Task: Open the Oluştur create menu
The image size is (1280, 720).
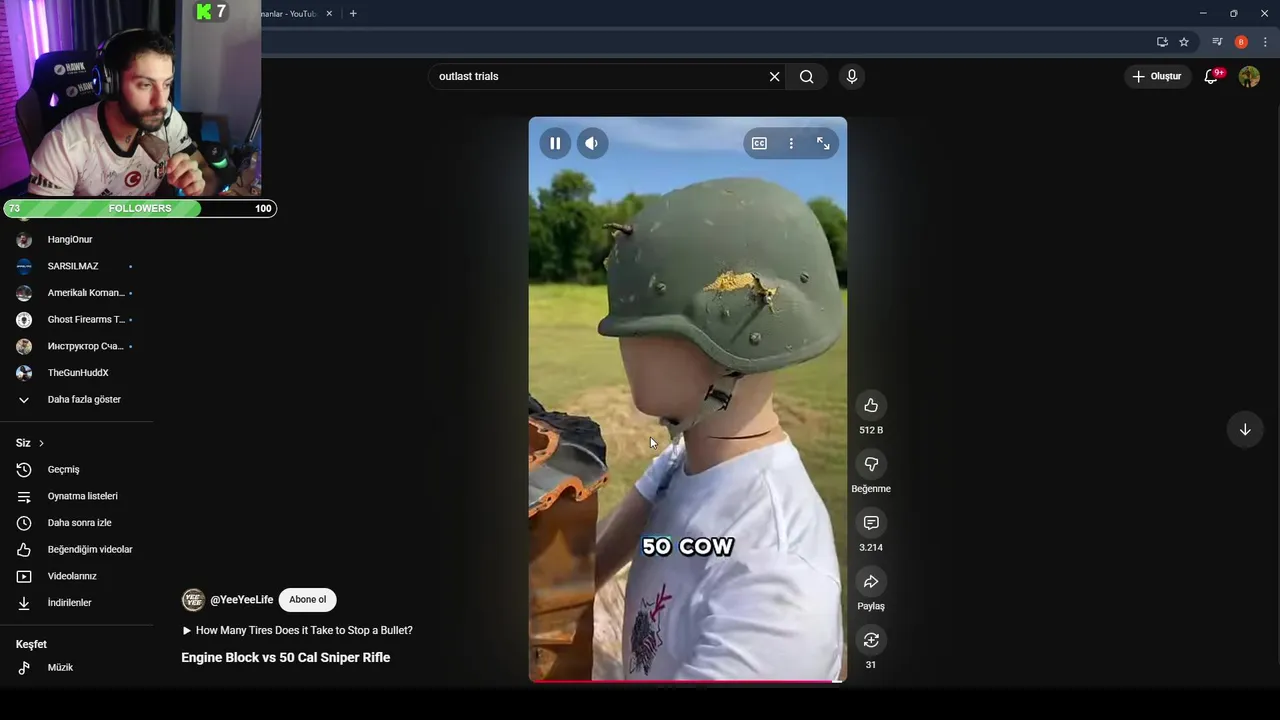Action: 1157,76
